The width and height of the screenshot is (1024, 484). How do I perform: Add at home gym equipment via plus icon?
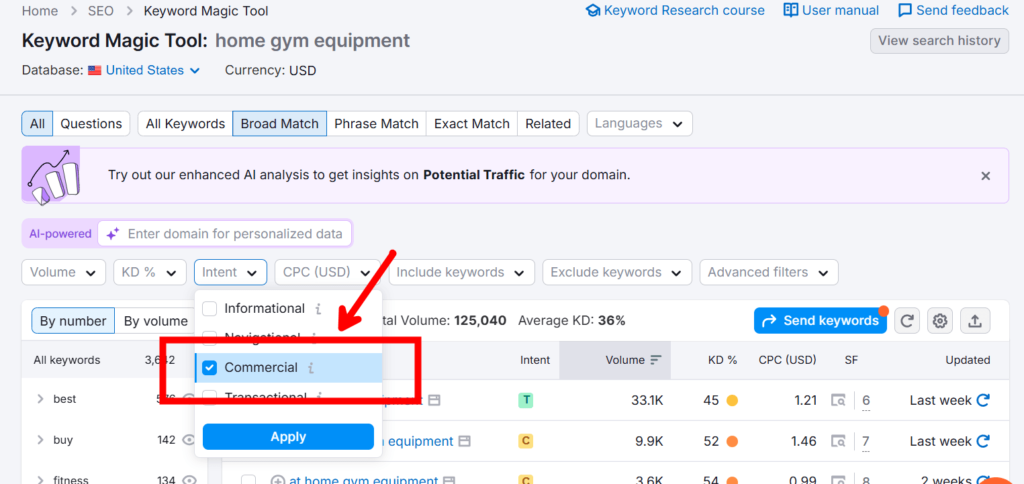coord(278,481)
